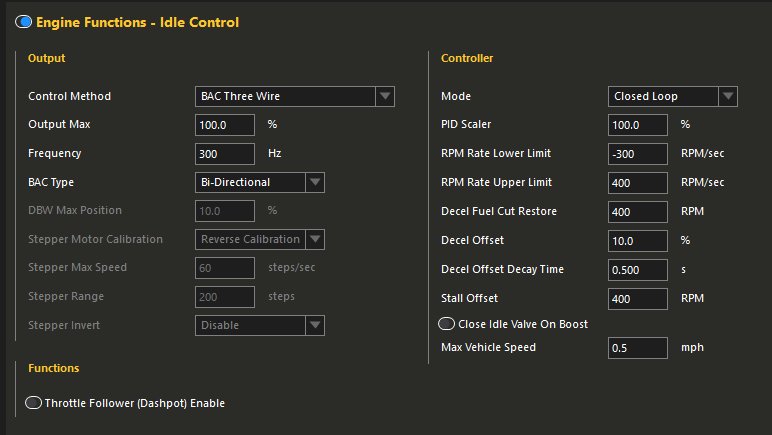Click the Decel Offset Decay Time field
Screen dimensions: 772x435
click(638, 270)
